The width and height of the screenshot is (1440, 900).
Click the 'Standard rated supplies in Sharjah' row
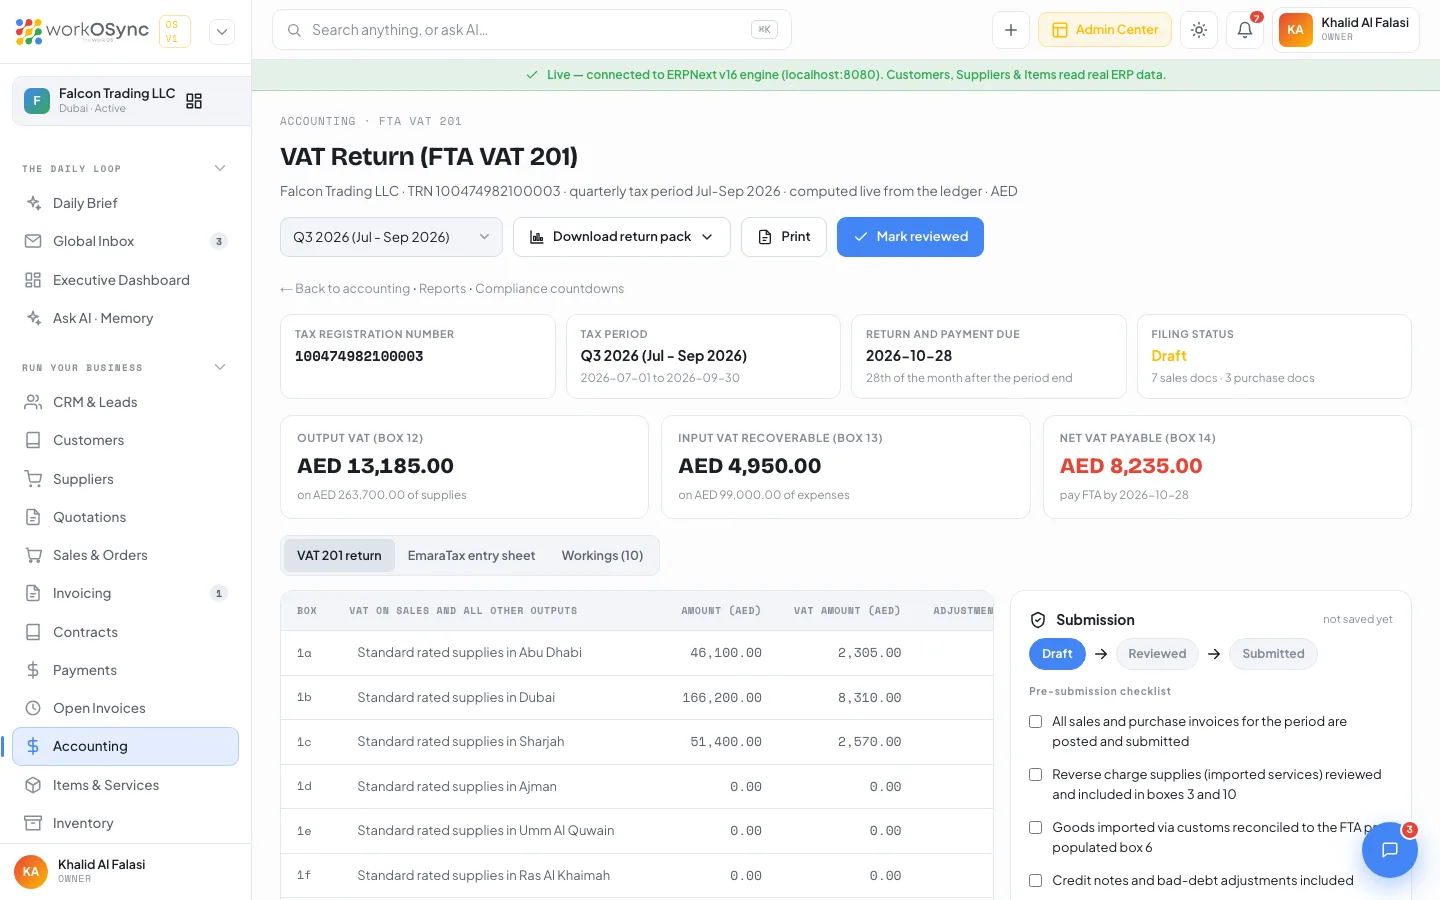(637, 742)
